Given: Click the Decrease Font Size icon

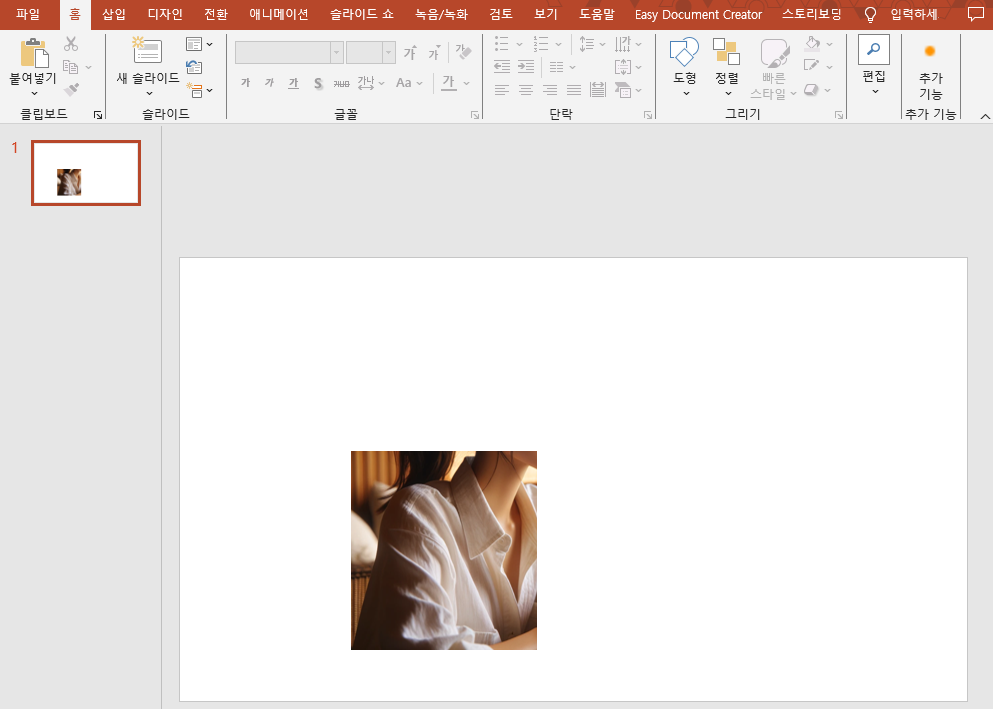Looking at the screenshot, I should 434,53.
